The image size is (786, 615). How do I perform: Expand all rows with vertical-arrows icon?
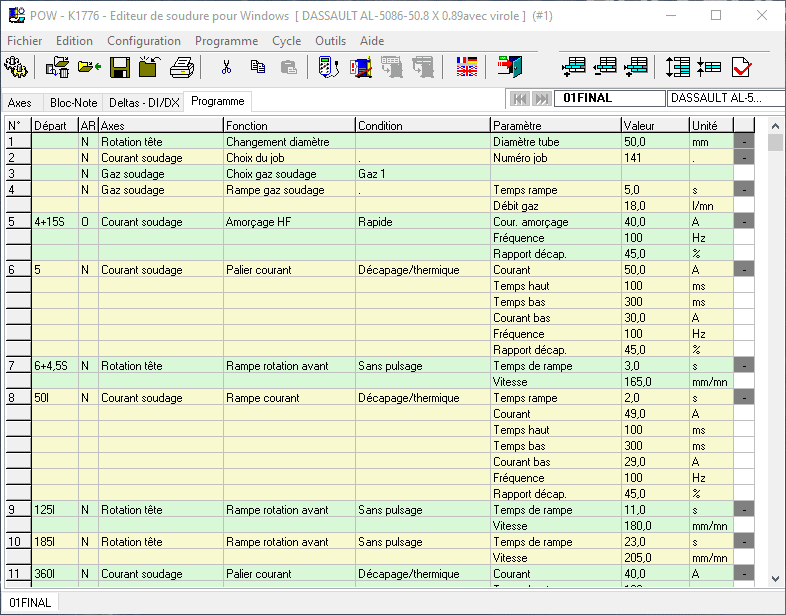click(677, 67)
